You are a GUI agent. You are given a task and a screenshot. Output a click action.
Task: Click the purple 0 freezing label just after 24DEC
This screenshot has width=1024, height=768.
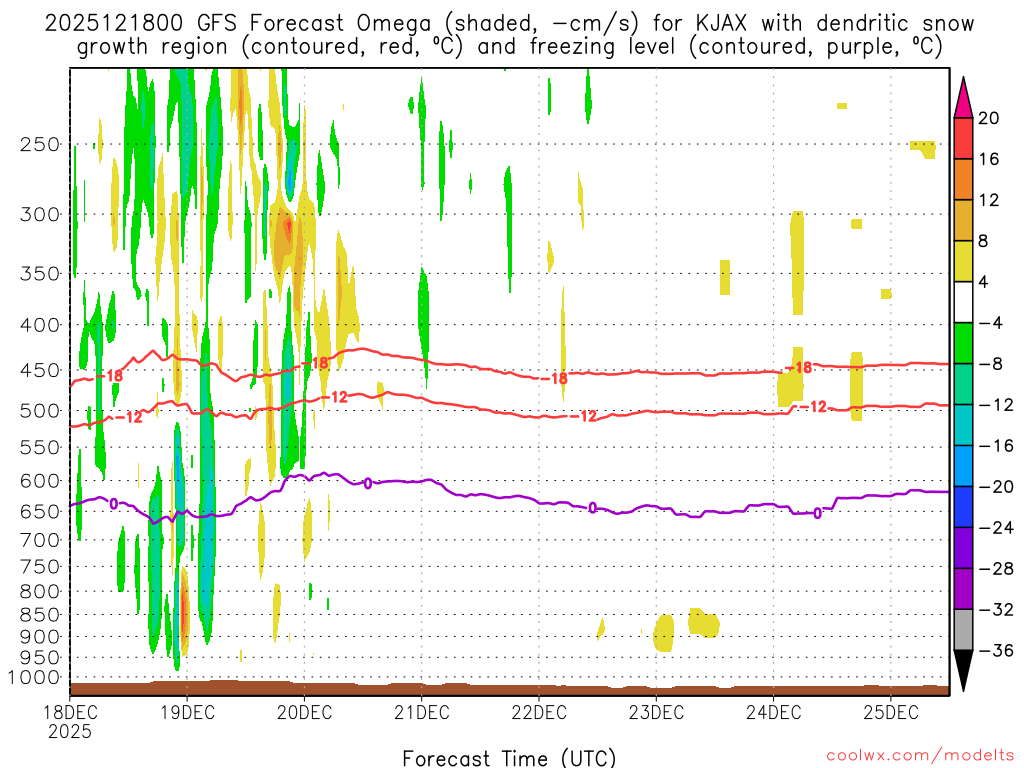coord(817,514)
